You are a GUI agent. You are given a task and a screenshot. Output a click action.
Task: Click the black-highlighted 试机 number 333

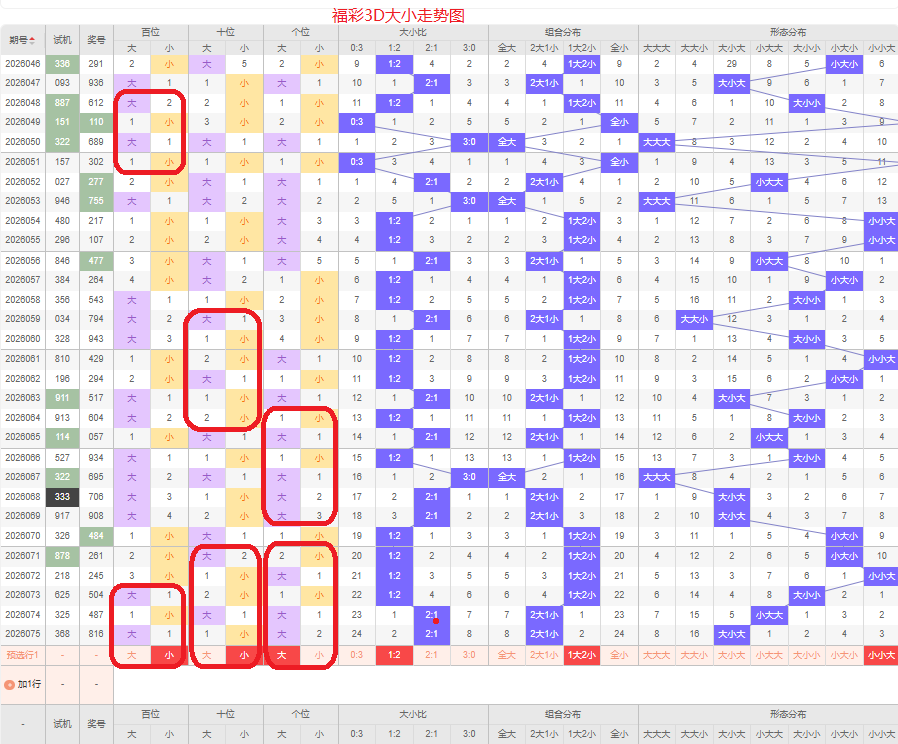click(62, 497)
